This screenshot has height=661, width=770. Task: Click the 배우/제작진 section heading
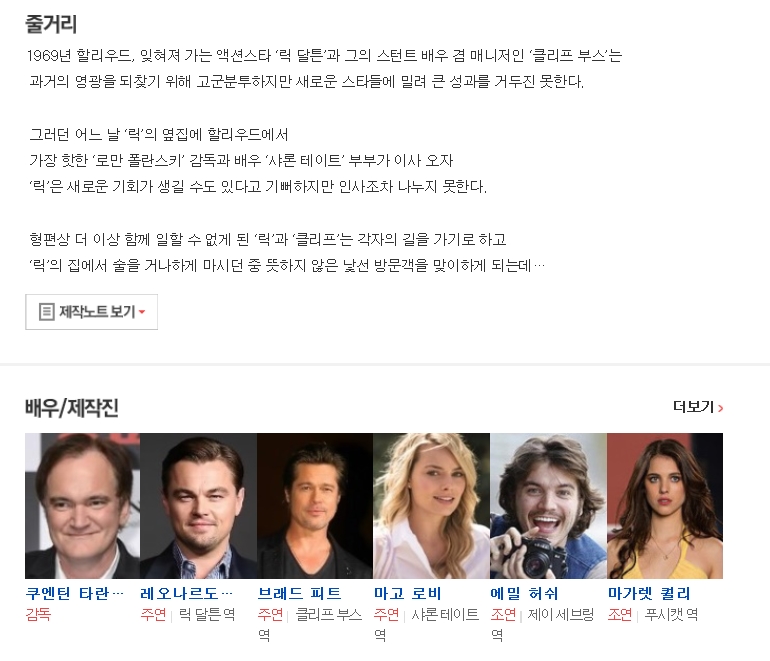(72, 408)
